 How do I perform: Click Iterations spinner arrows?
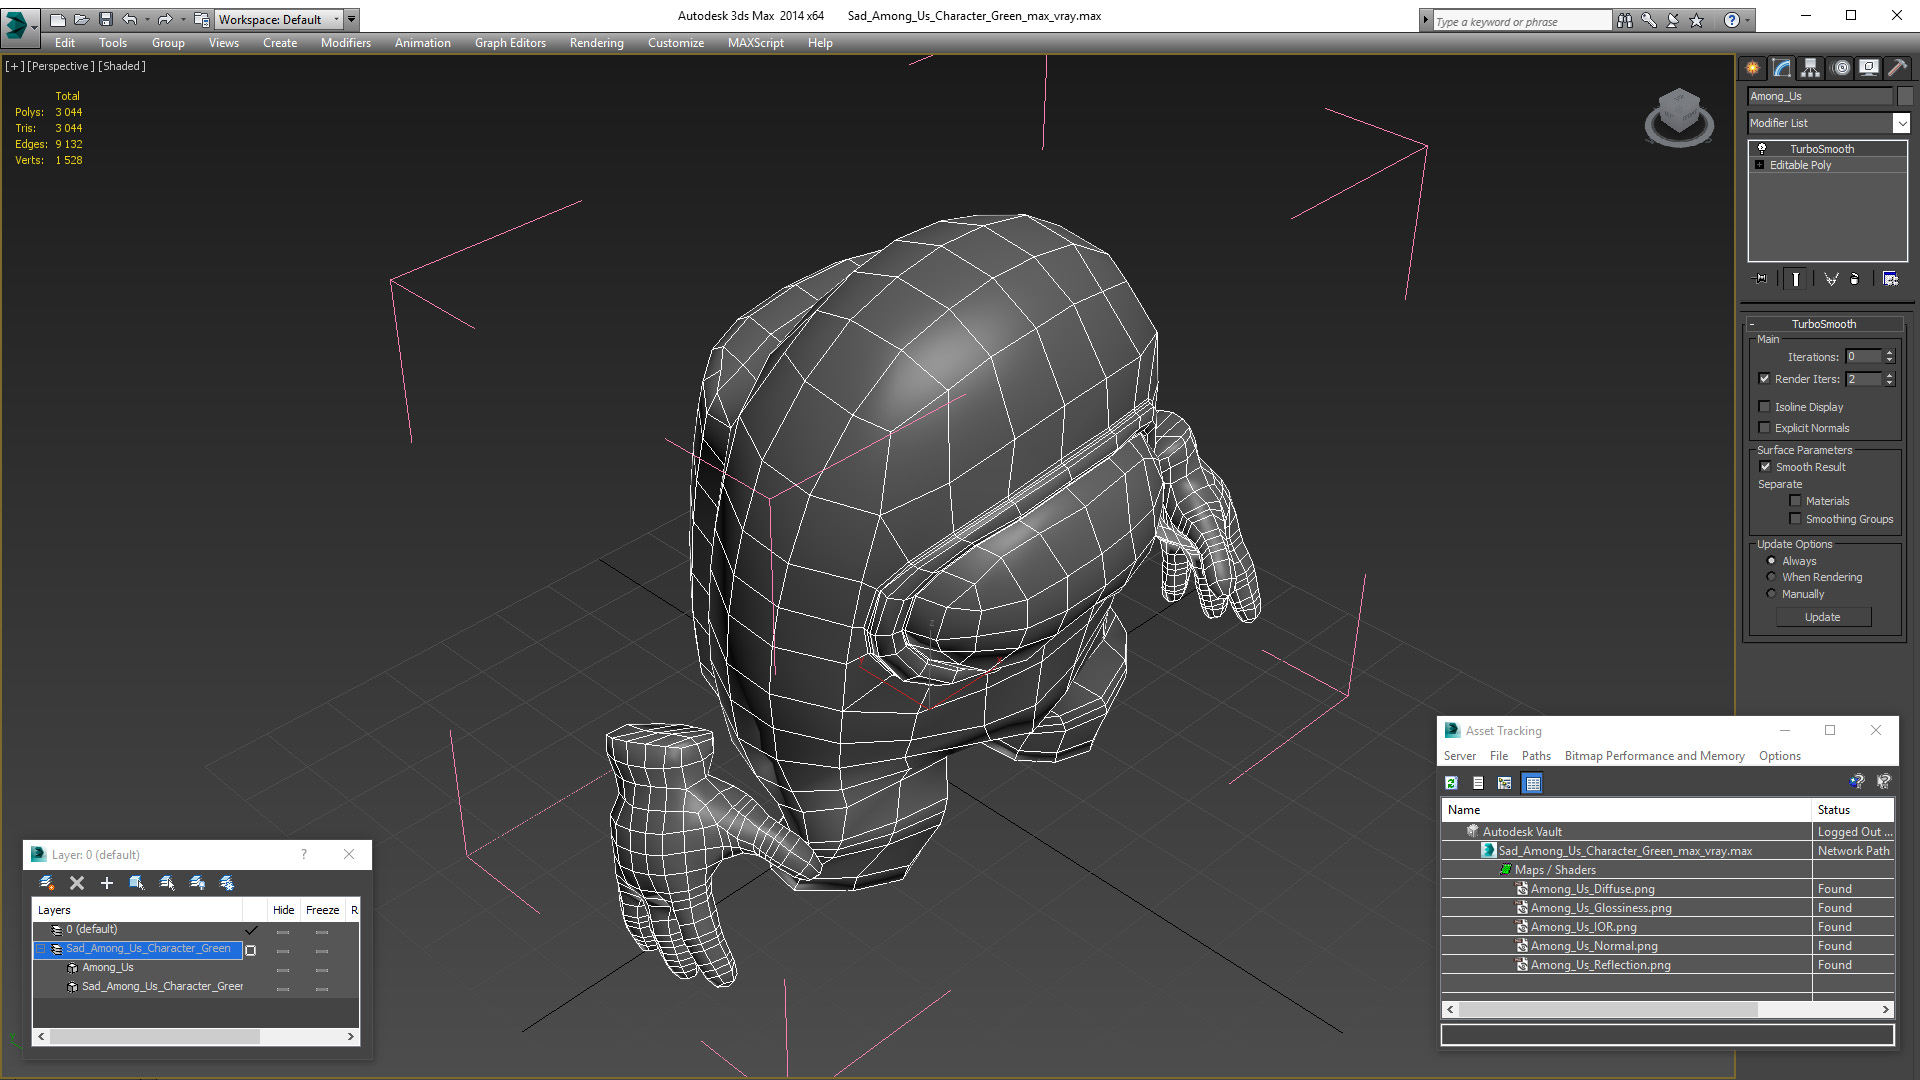1889,357
